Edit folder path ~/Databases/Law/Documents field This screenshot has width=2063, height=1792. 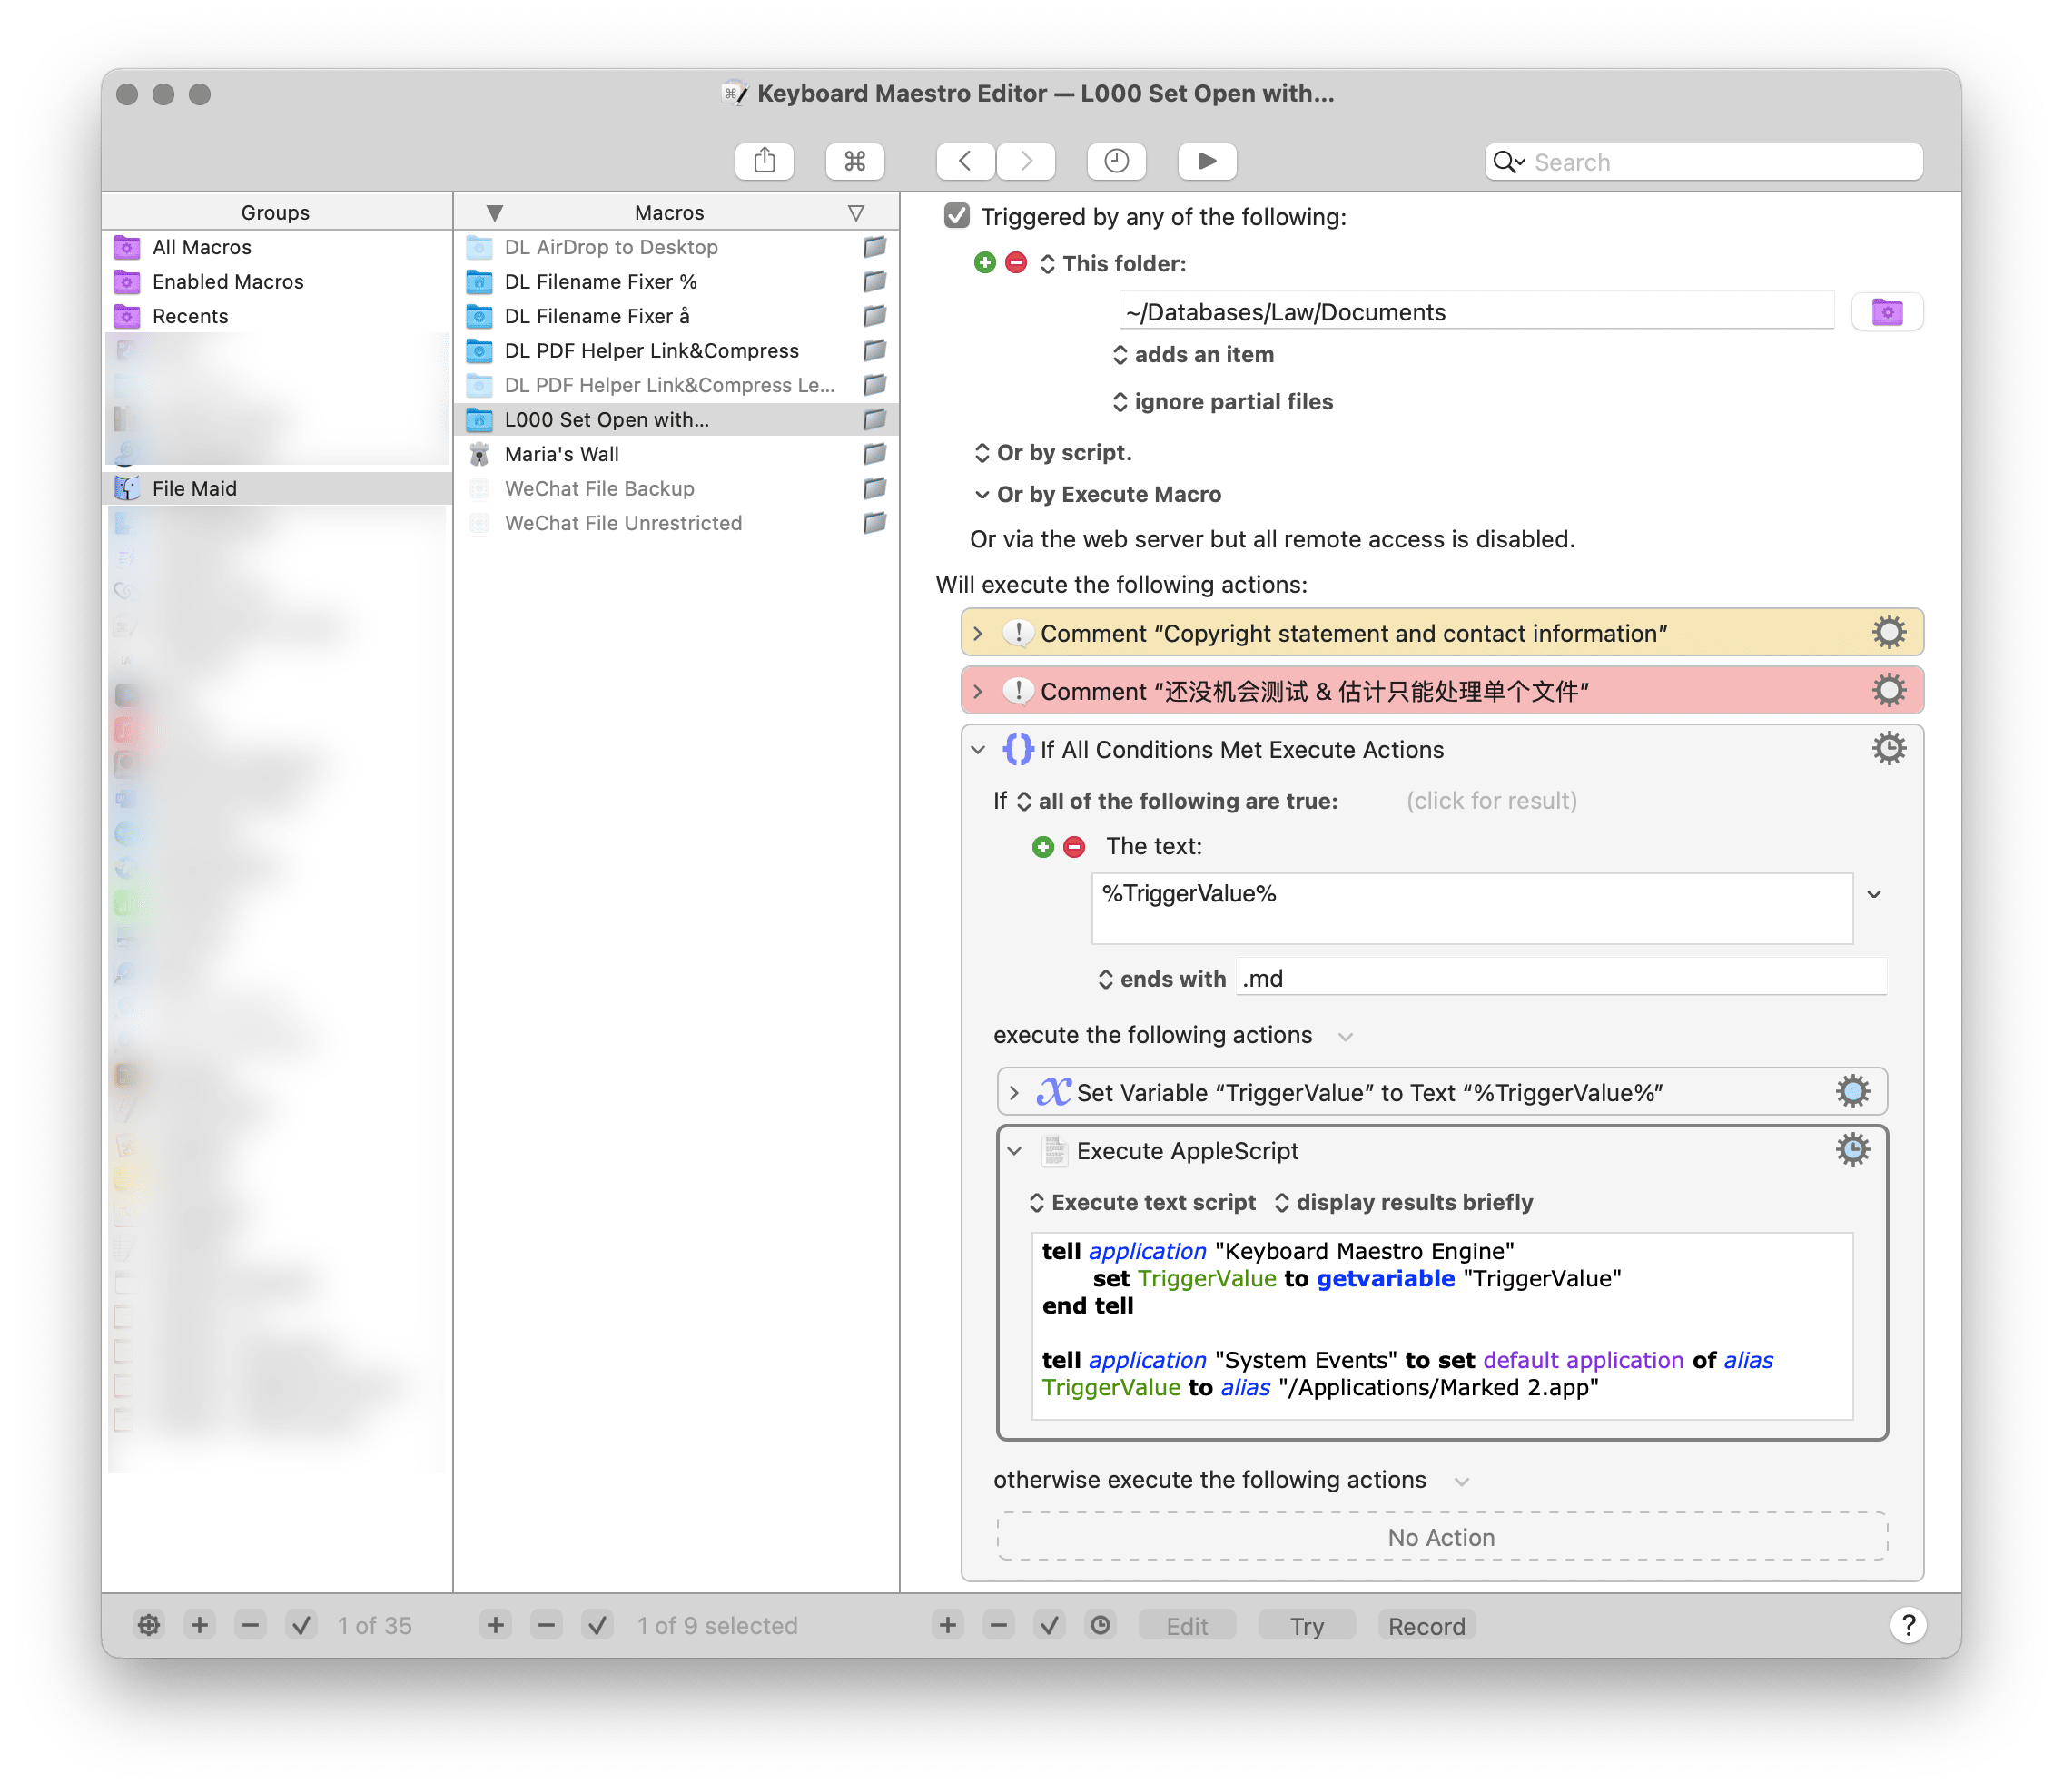[x=1476, y=312]
